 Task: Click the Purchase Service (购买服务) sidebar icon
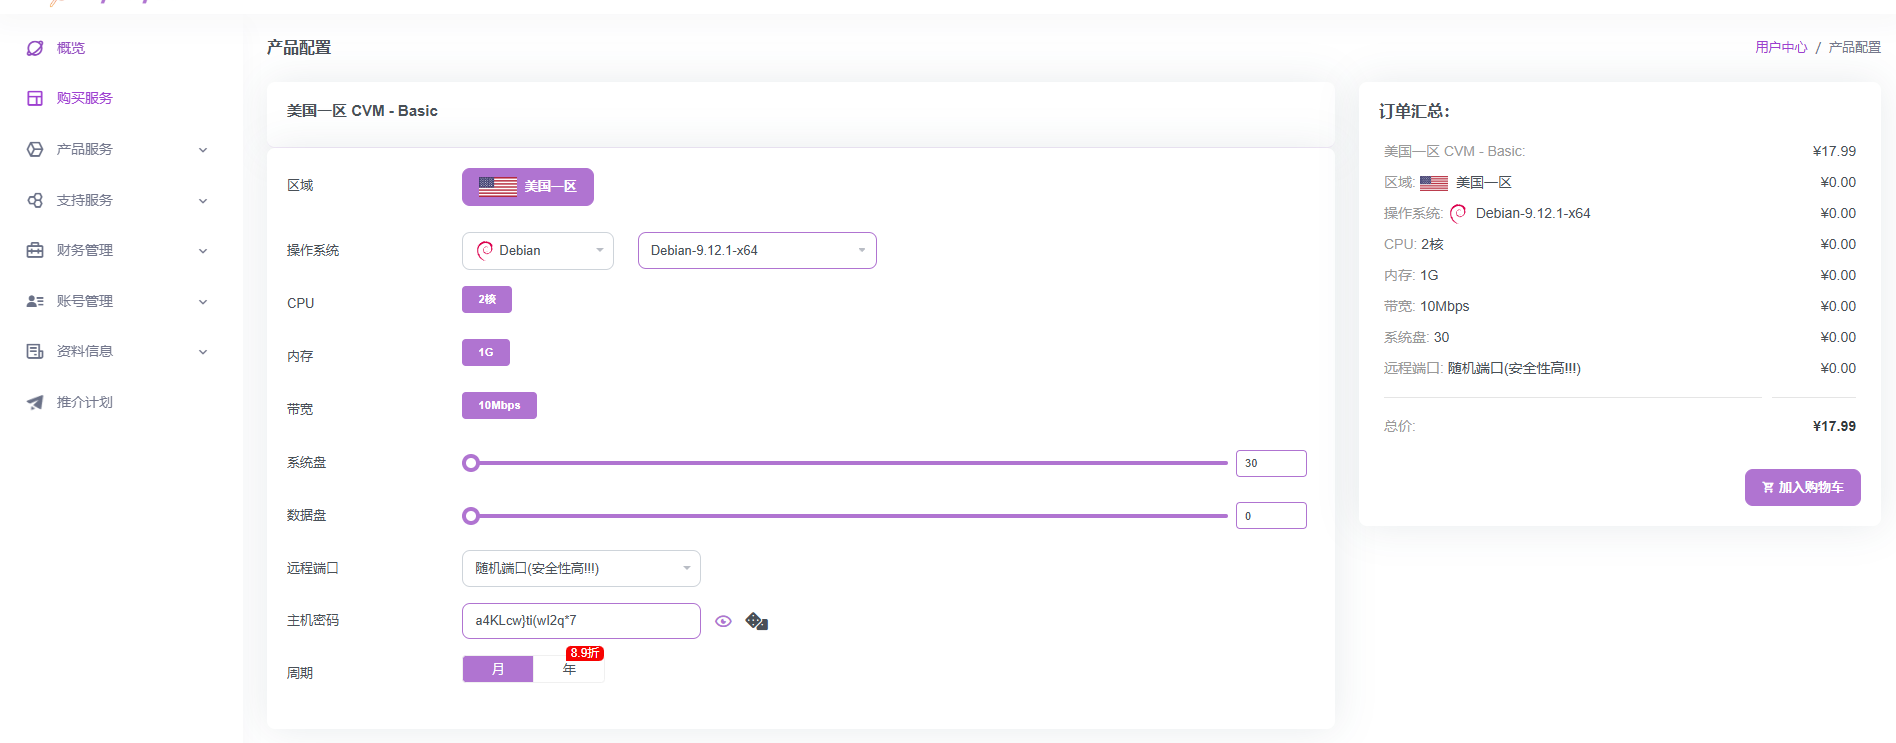coord(35,98)
